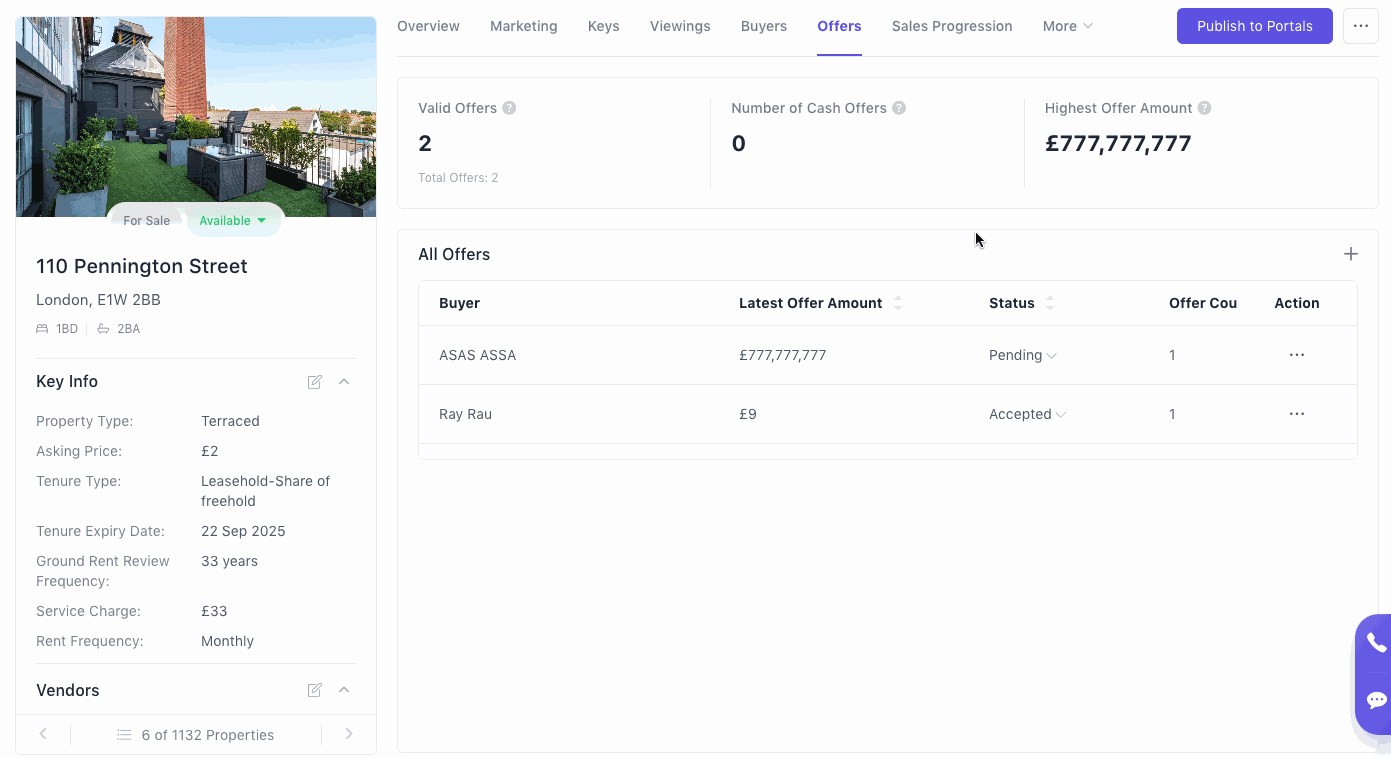Switch to the Viewings tab
This screenshot has height=758, width=1391.
click(680, 26)
